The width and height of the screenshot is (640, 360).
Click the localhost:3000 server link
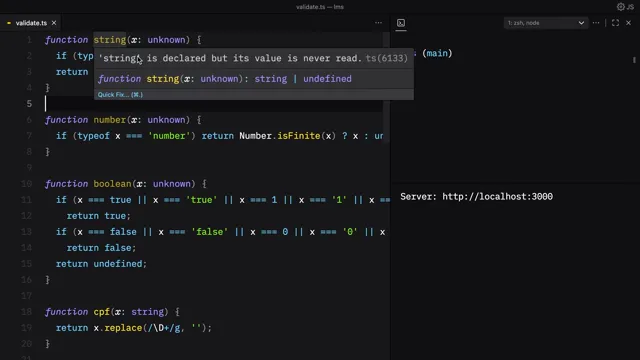(x=497, y=196)
